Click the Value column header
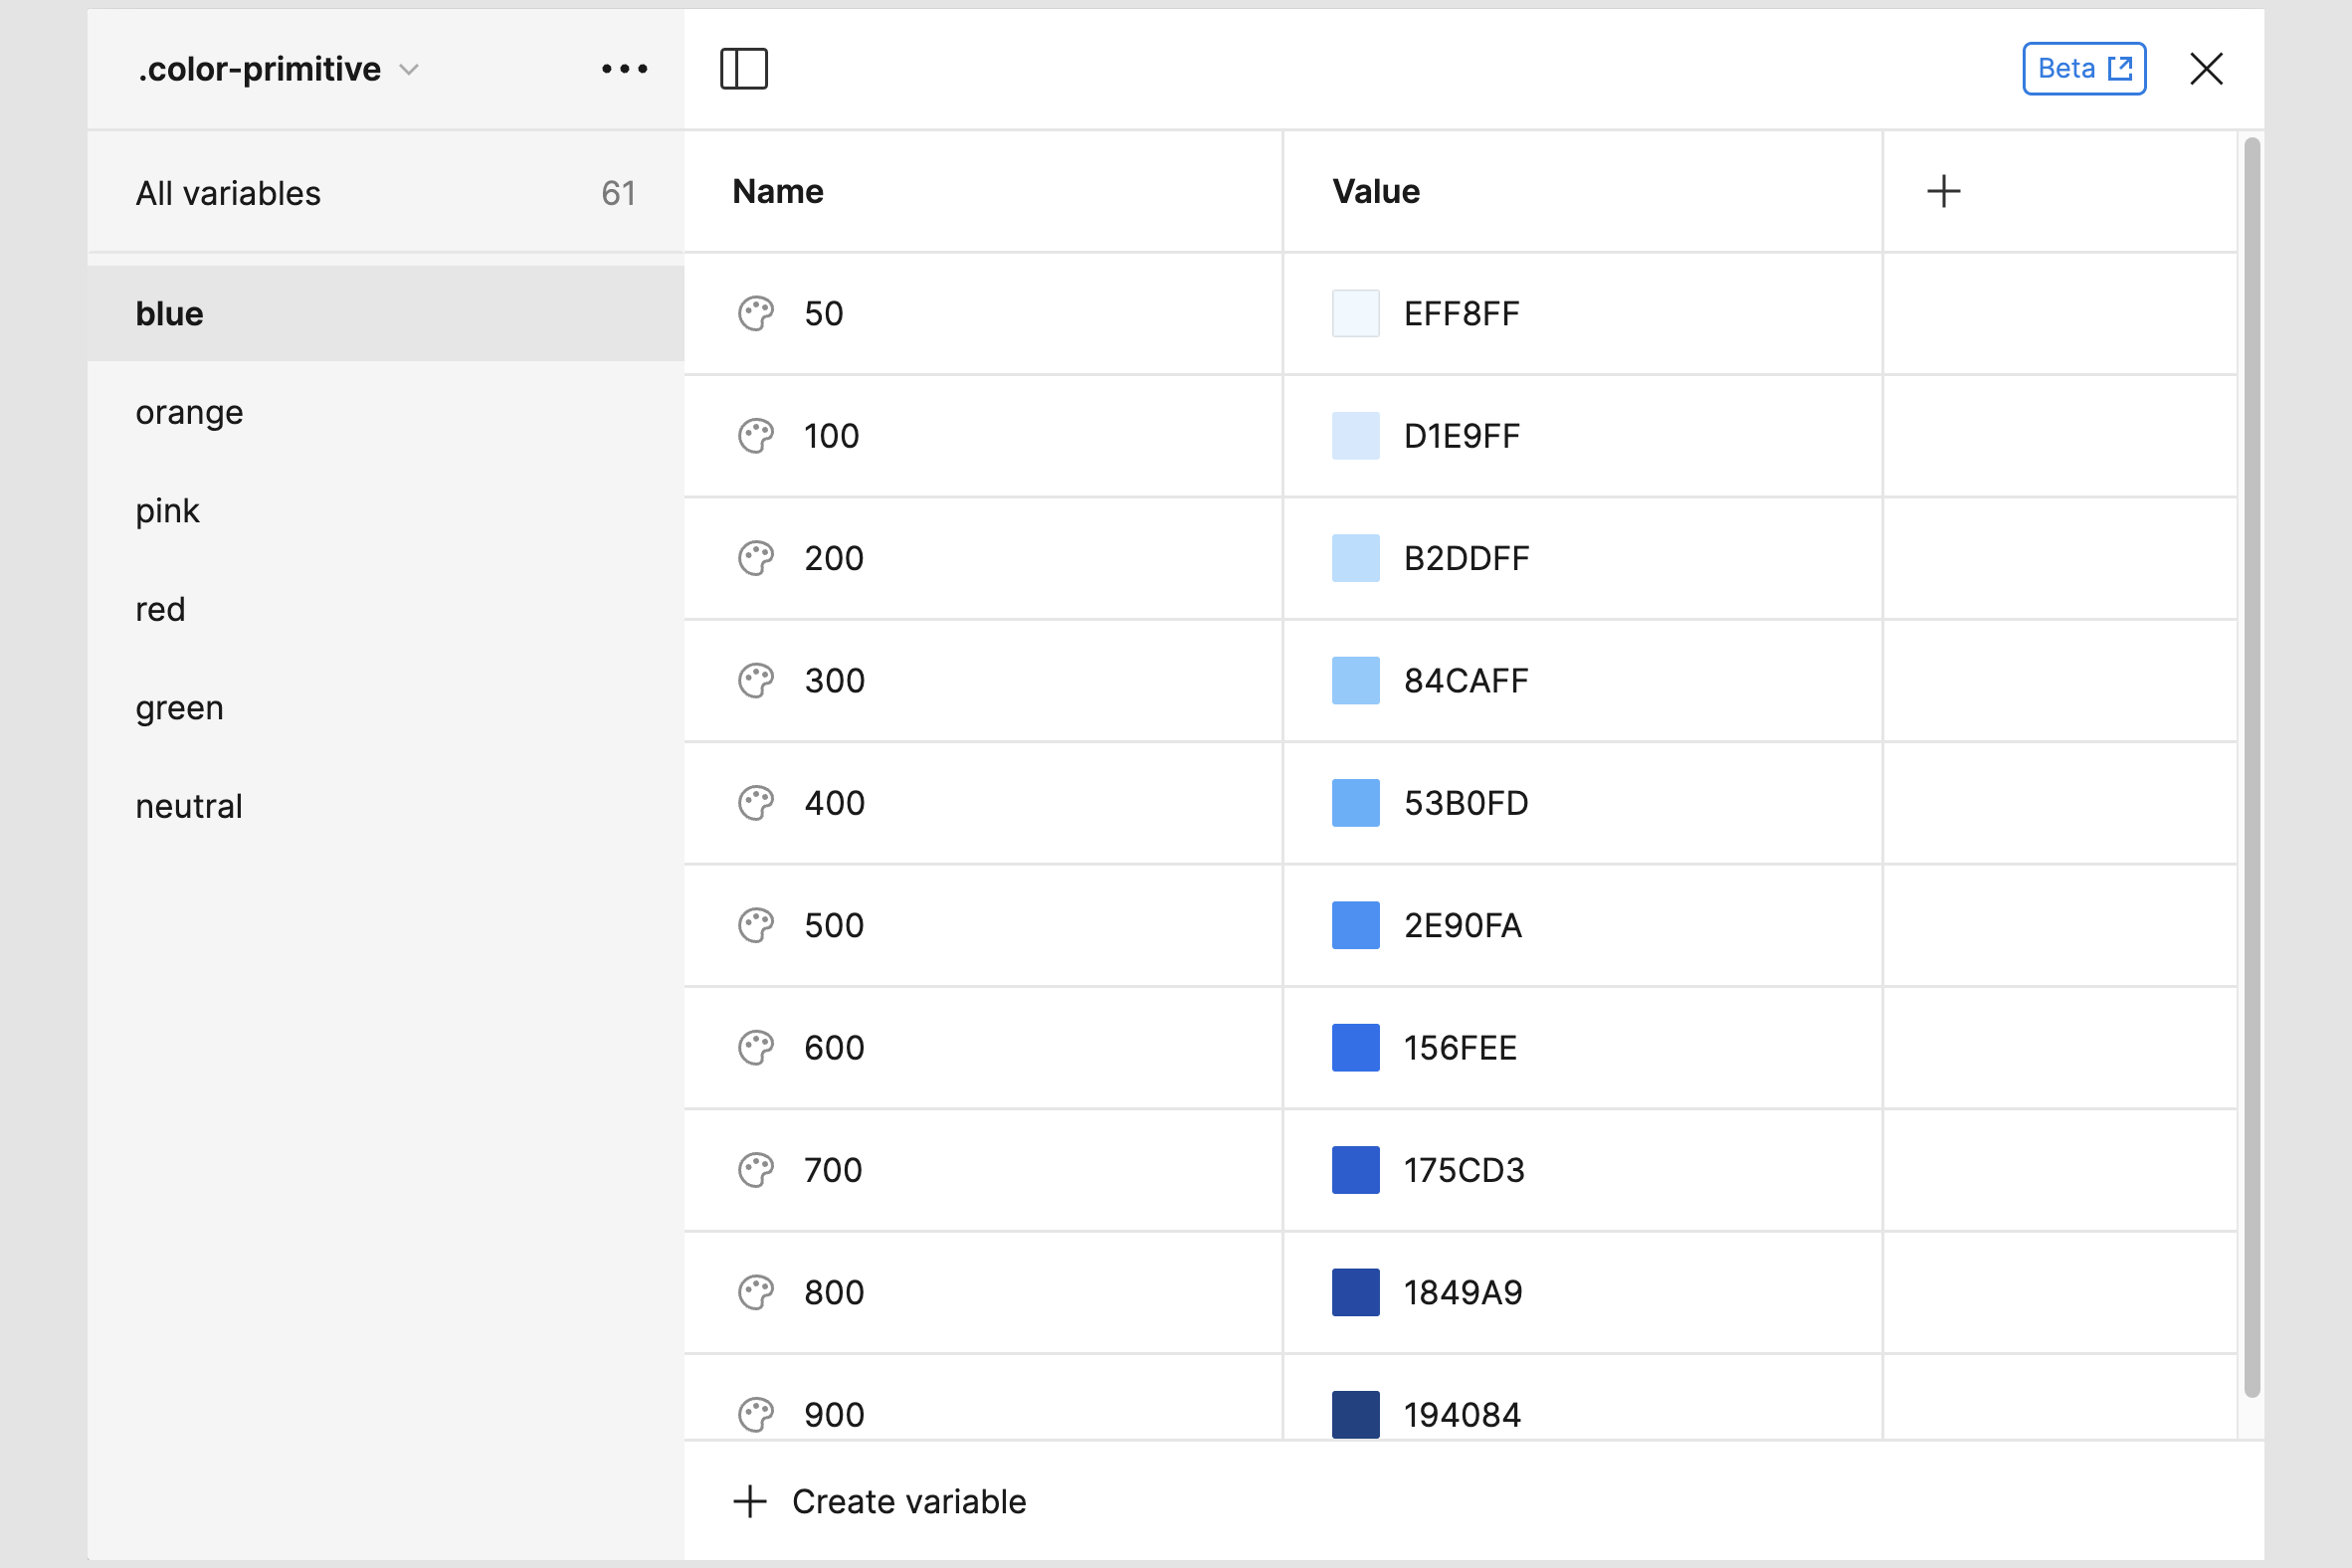This screenshot has width=2352, height=1568. click(1376, 191)
